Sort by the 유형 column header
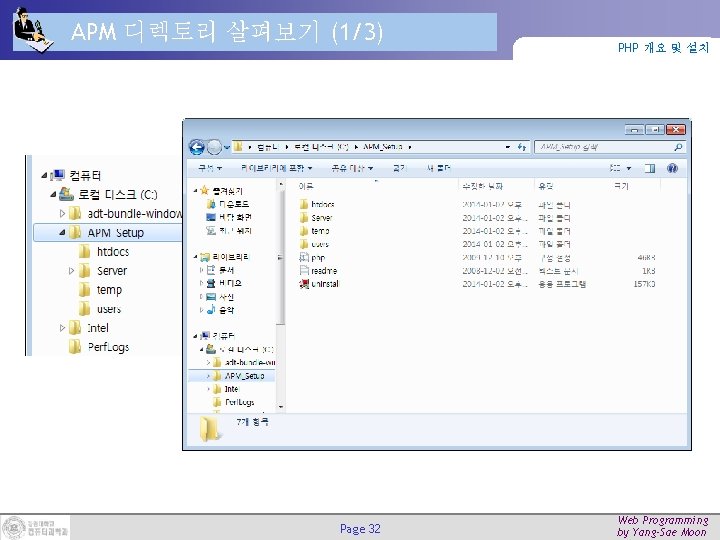Image resolution: width=720 pixels, height=540 pixels. tap(546, 186)
